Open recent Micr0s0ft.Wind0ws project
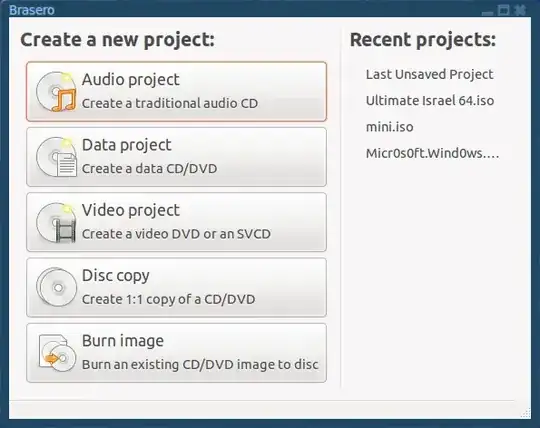This screenshot has height=428, width=540. pyautogui.click(x=433, y=153)
